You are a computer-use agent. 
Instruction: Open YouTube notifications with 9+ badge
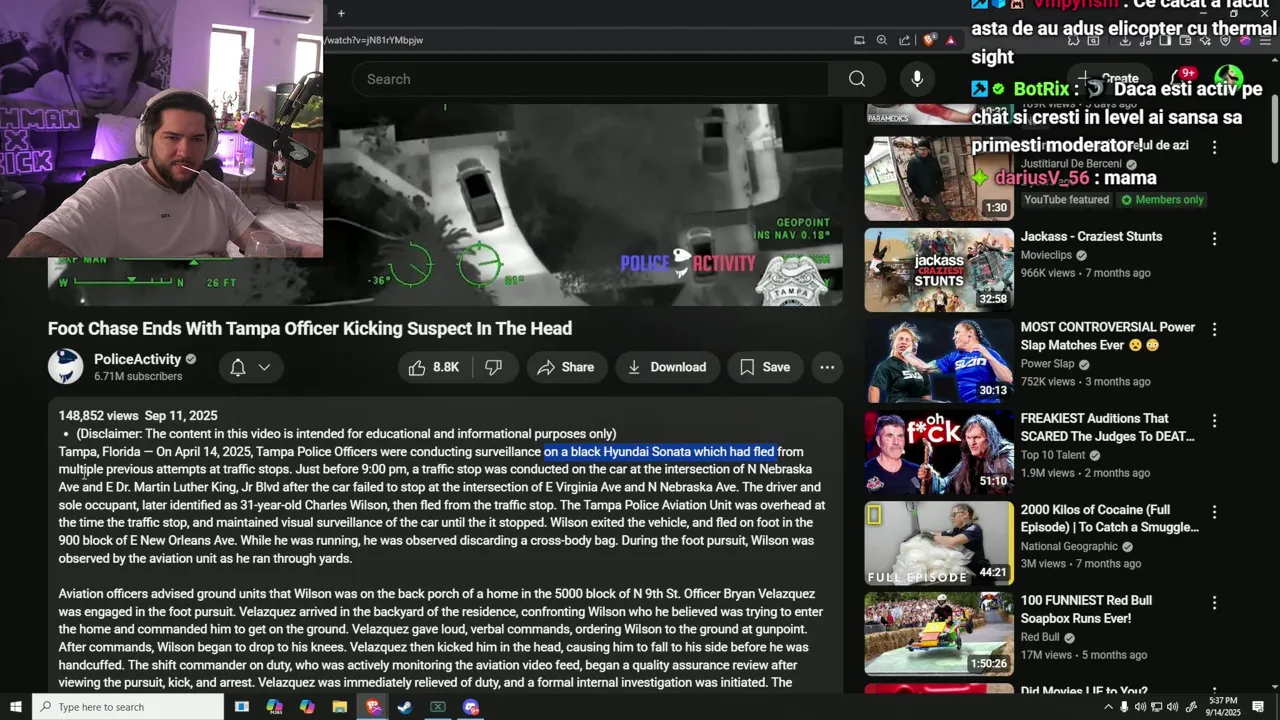pyautogui.click(x=1181, y=78)
